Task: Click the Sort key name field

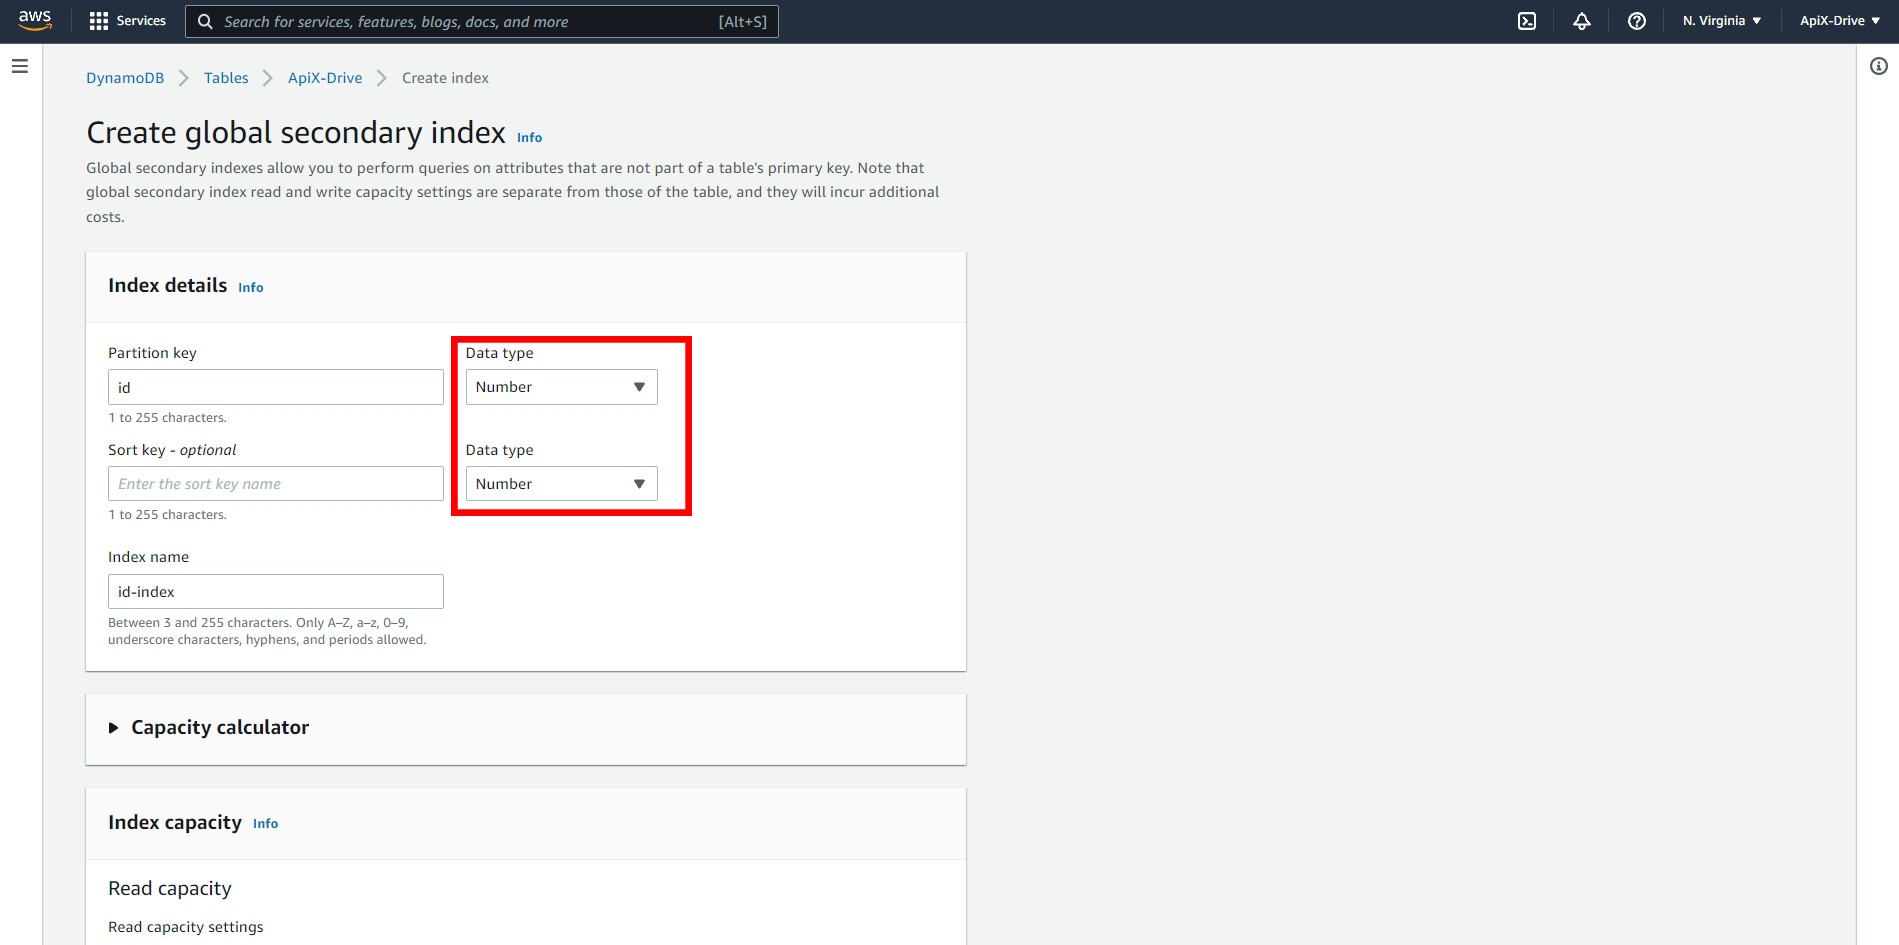Action: tap(276, 484)
